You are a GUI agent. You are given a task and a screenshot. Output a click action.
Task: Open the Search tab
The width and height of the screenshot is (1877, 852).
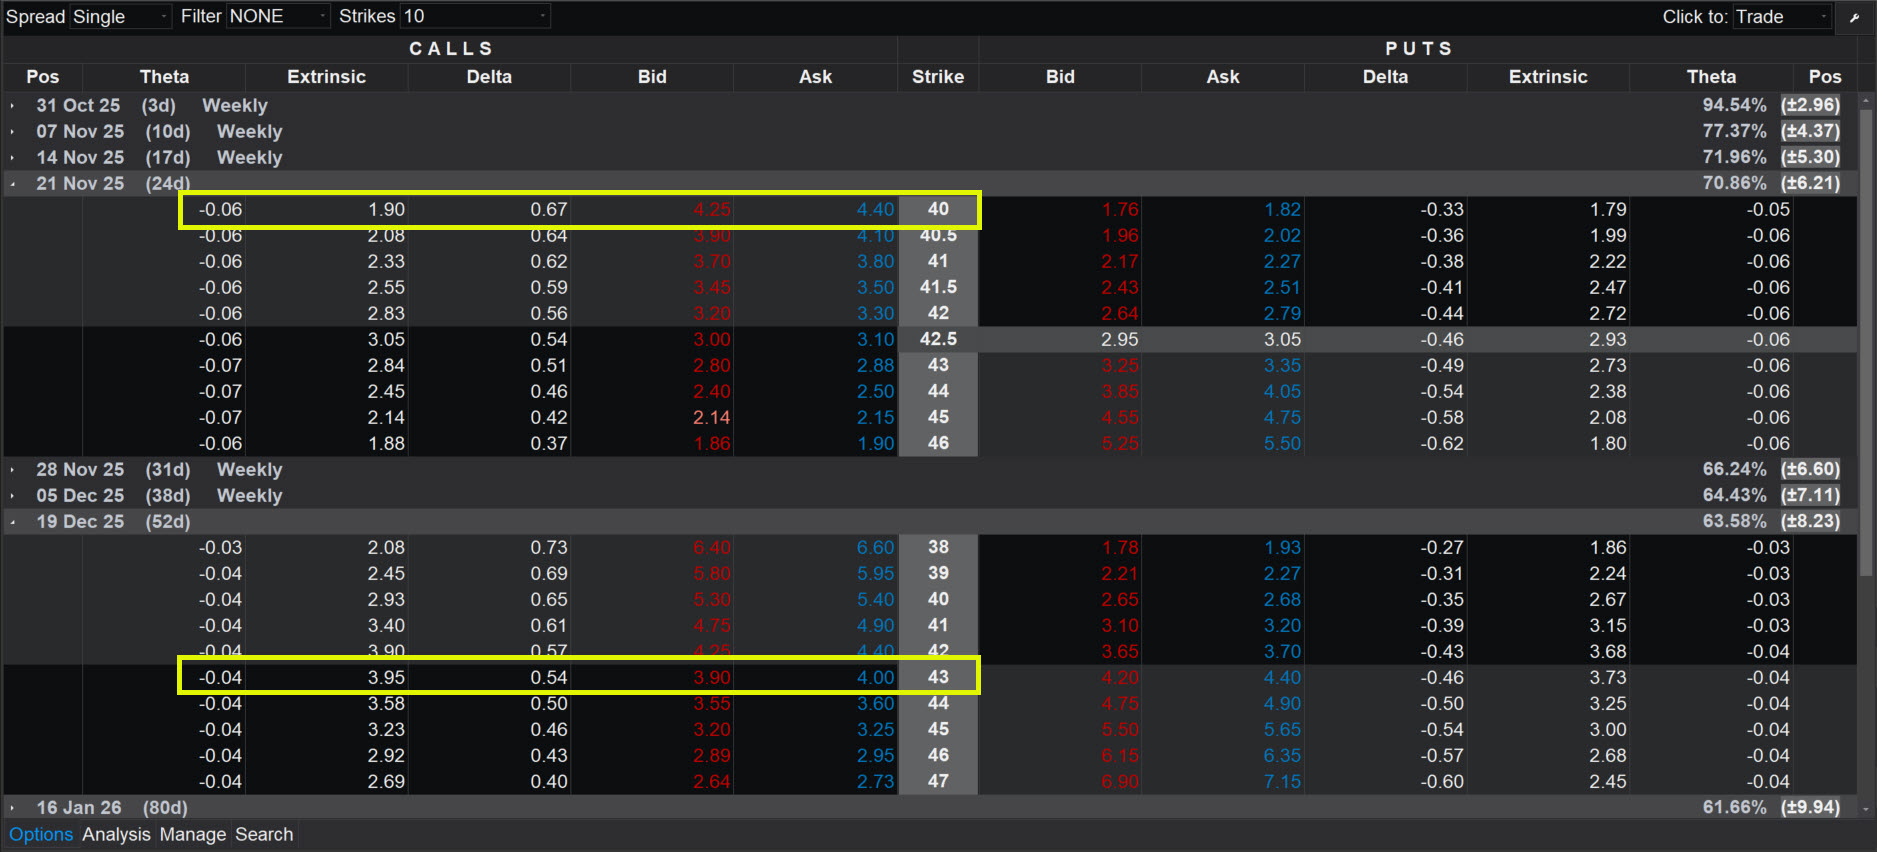pyautogui.click(x=264, y=835)
